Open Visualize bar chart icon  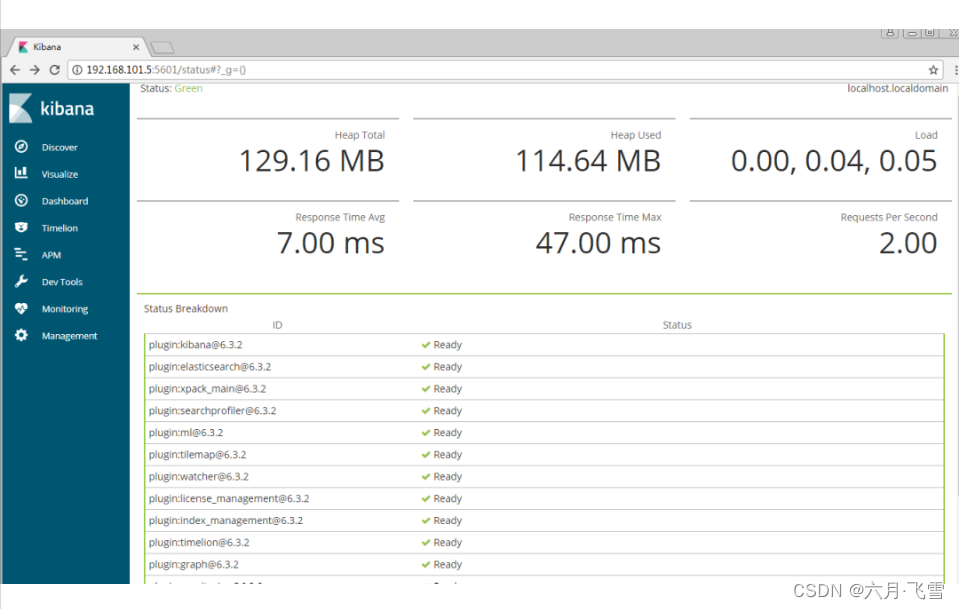tap(21, 173)
